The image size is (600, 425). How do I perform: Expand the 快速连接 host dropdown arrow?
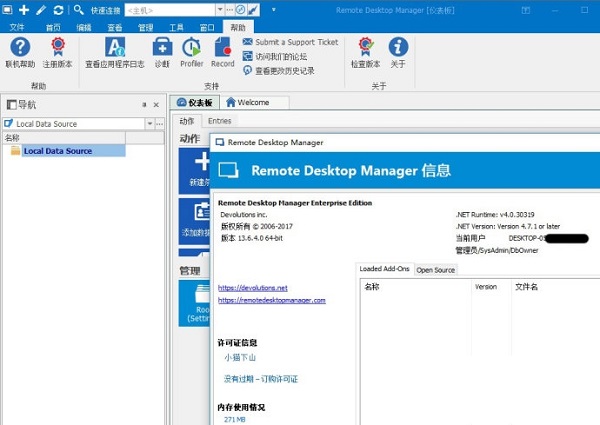[x=220, y=10]
